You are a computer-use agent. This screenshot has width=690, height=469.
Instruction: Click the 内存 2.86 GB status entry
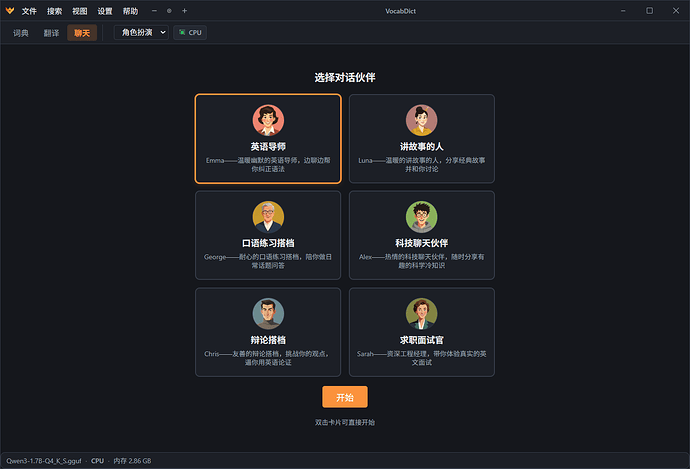tap(132, 461)
